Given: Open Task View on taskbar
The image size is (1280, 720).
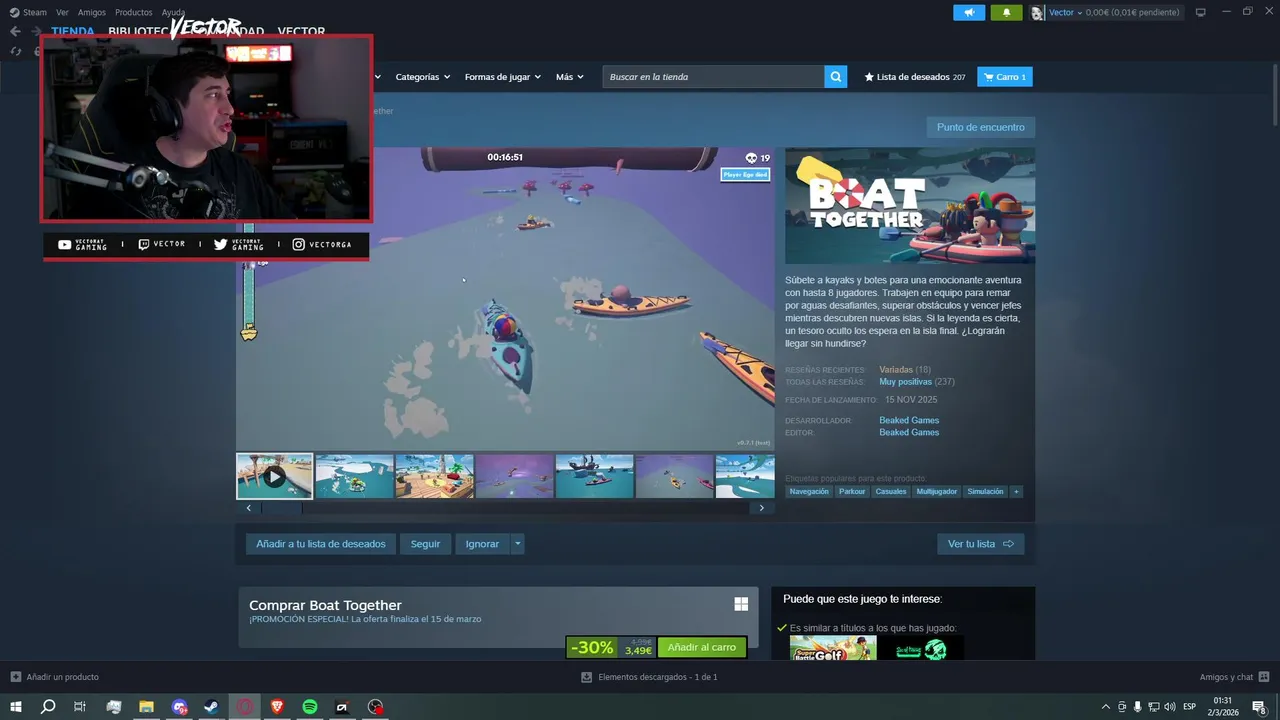Looking at the screenshot, I should [x=80, y=706].
